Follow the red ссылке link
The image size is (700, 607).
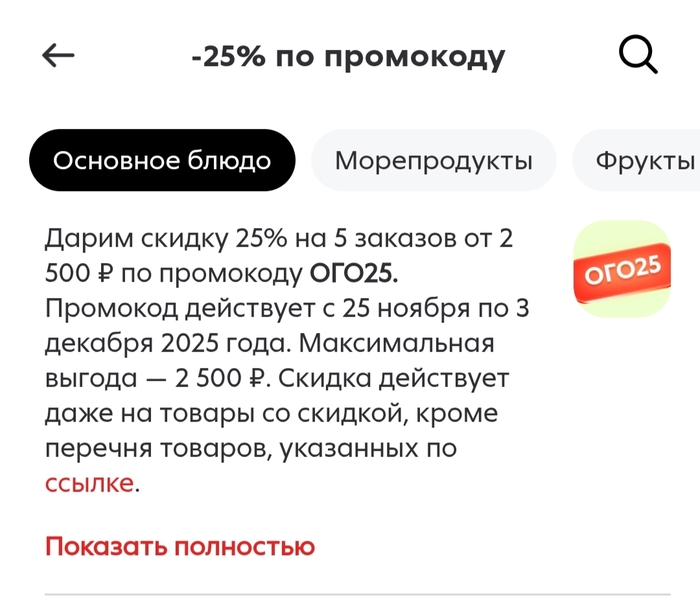[x=89, y=483]
